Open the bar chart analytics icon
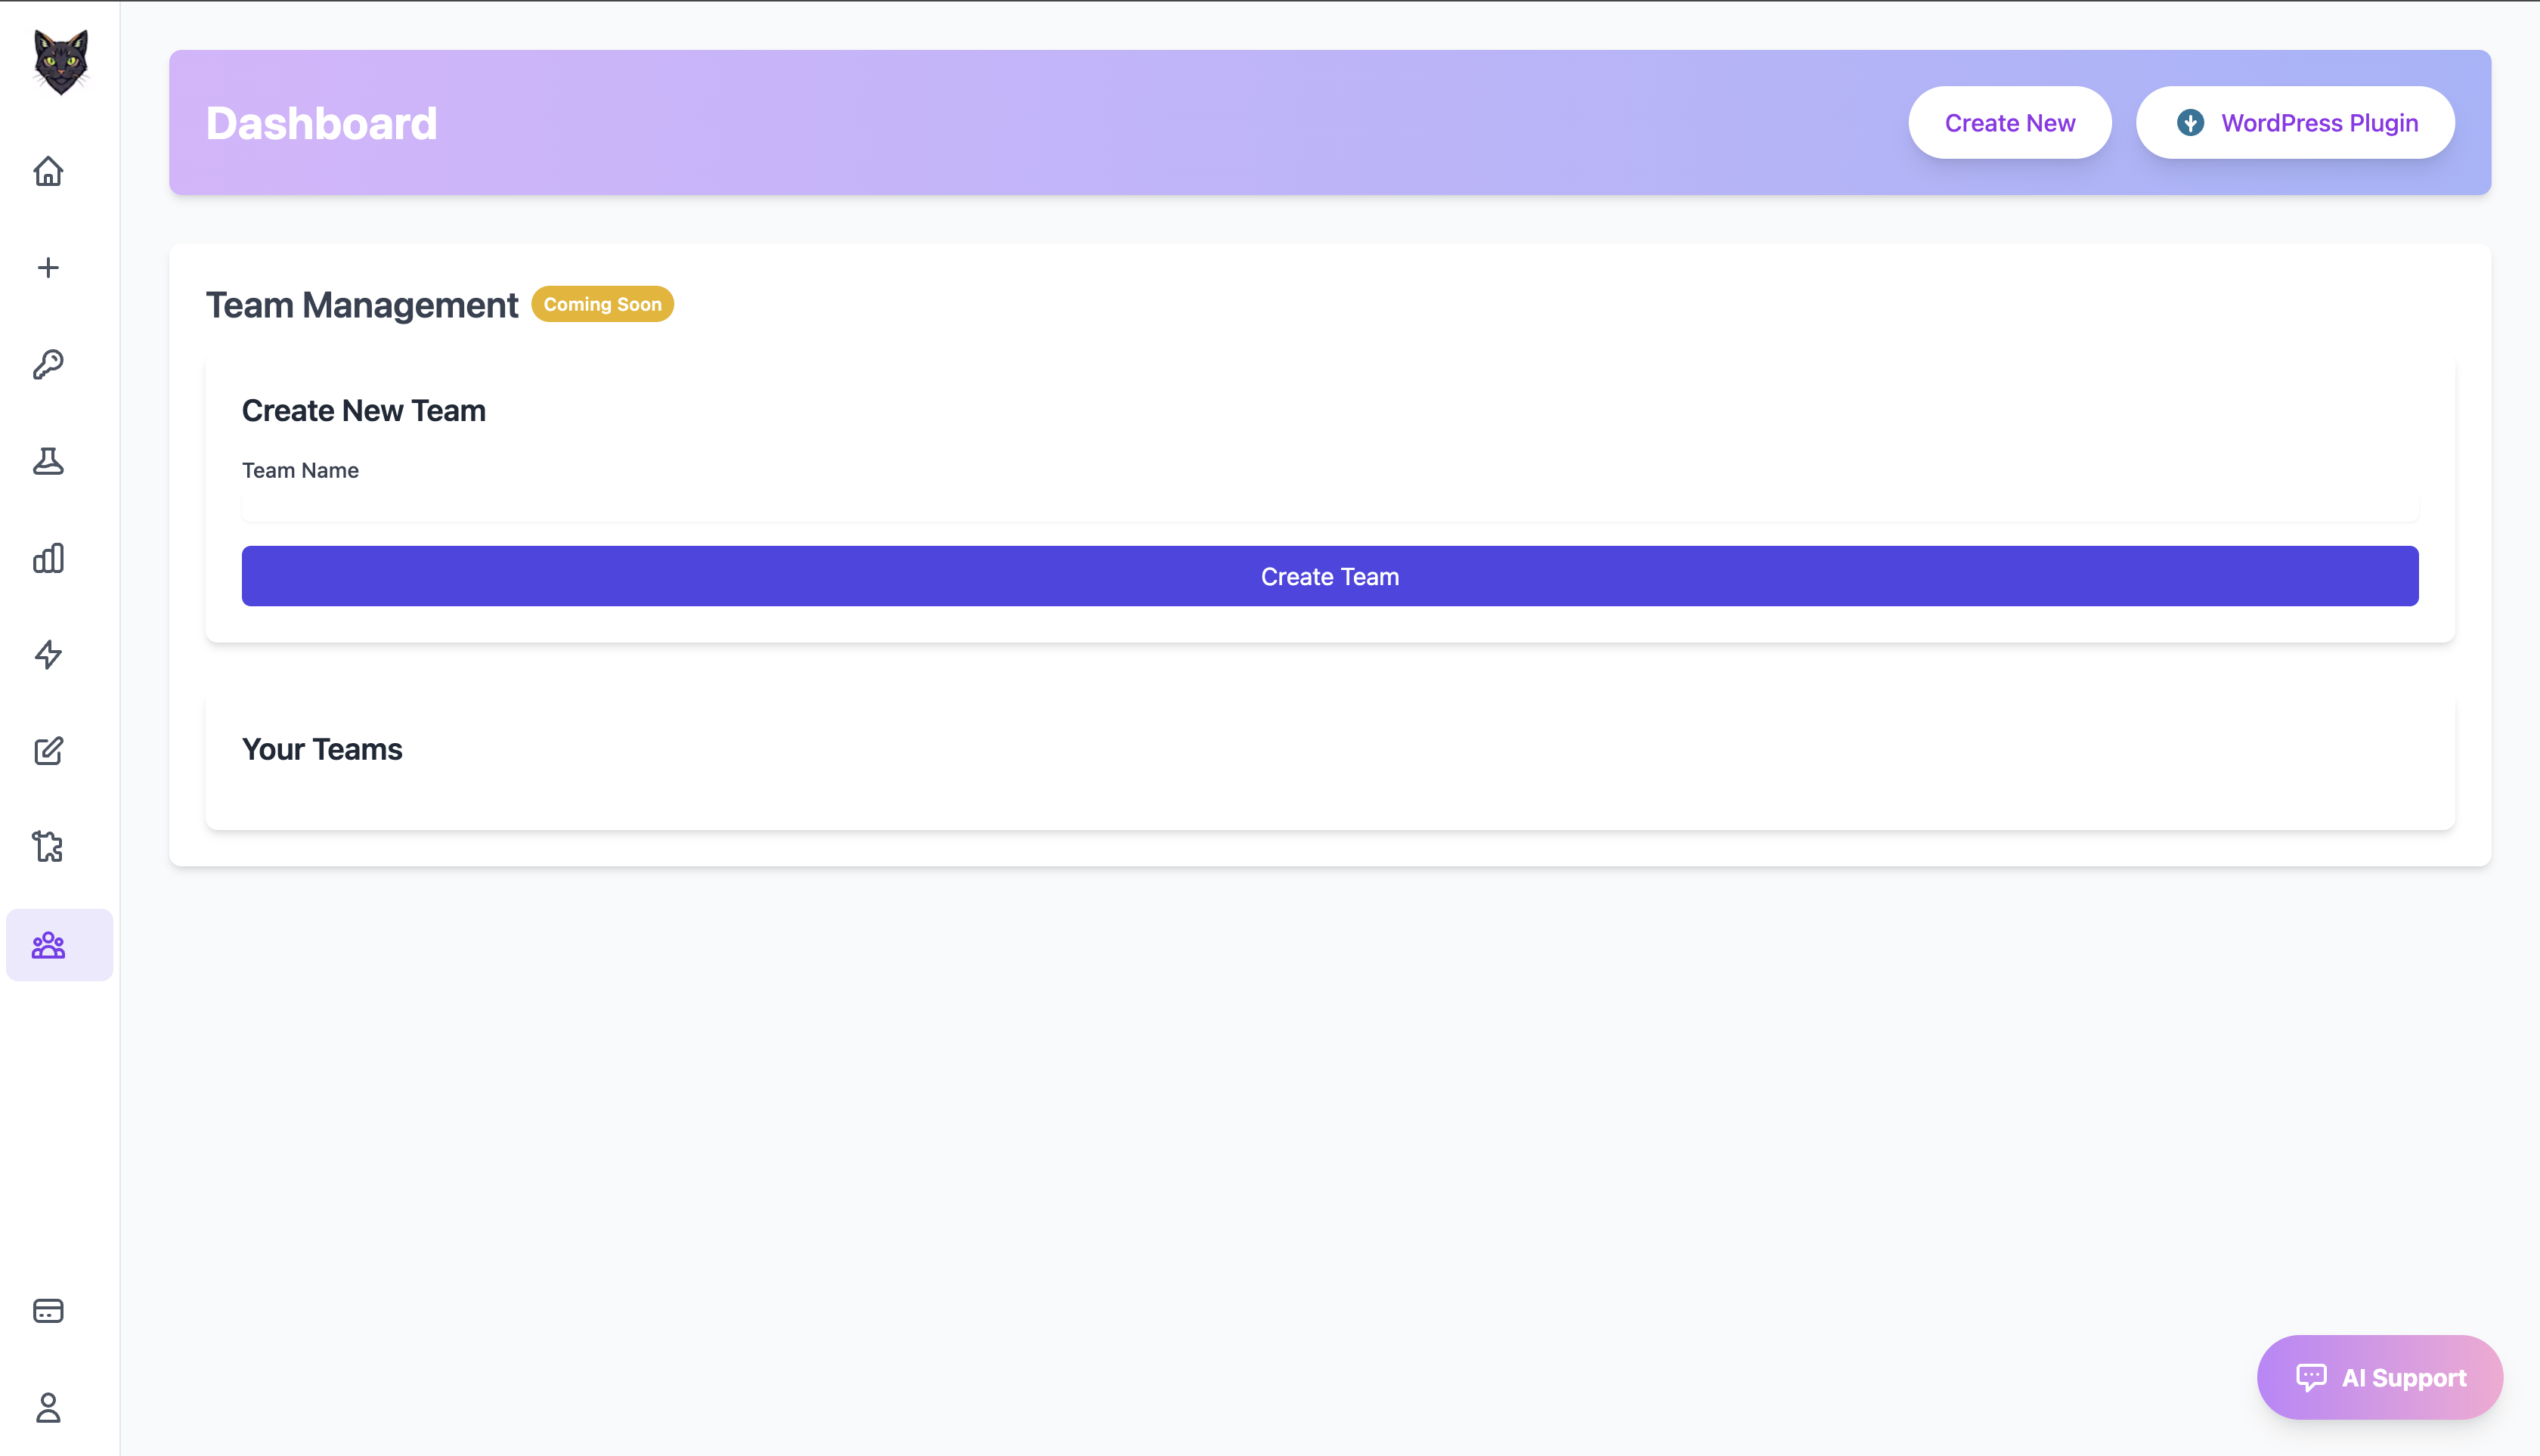Screen dimensions: 2540x1456 tap(48, 558)
